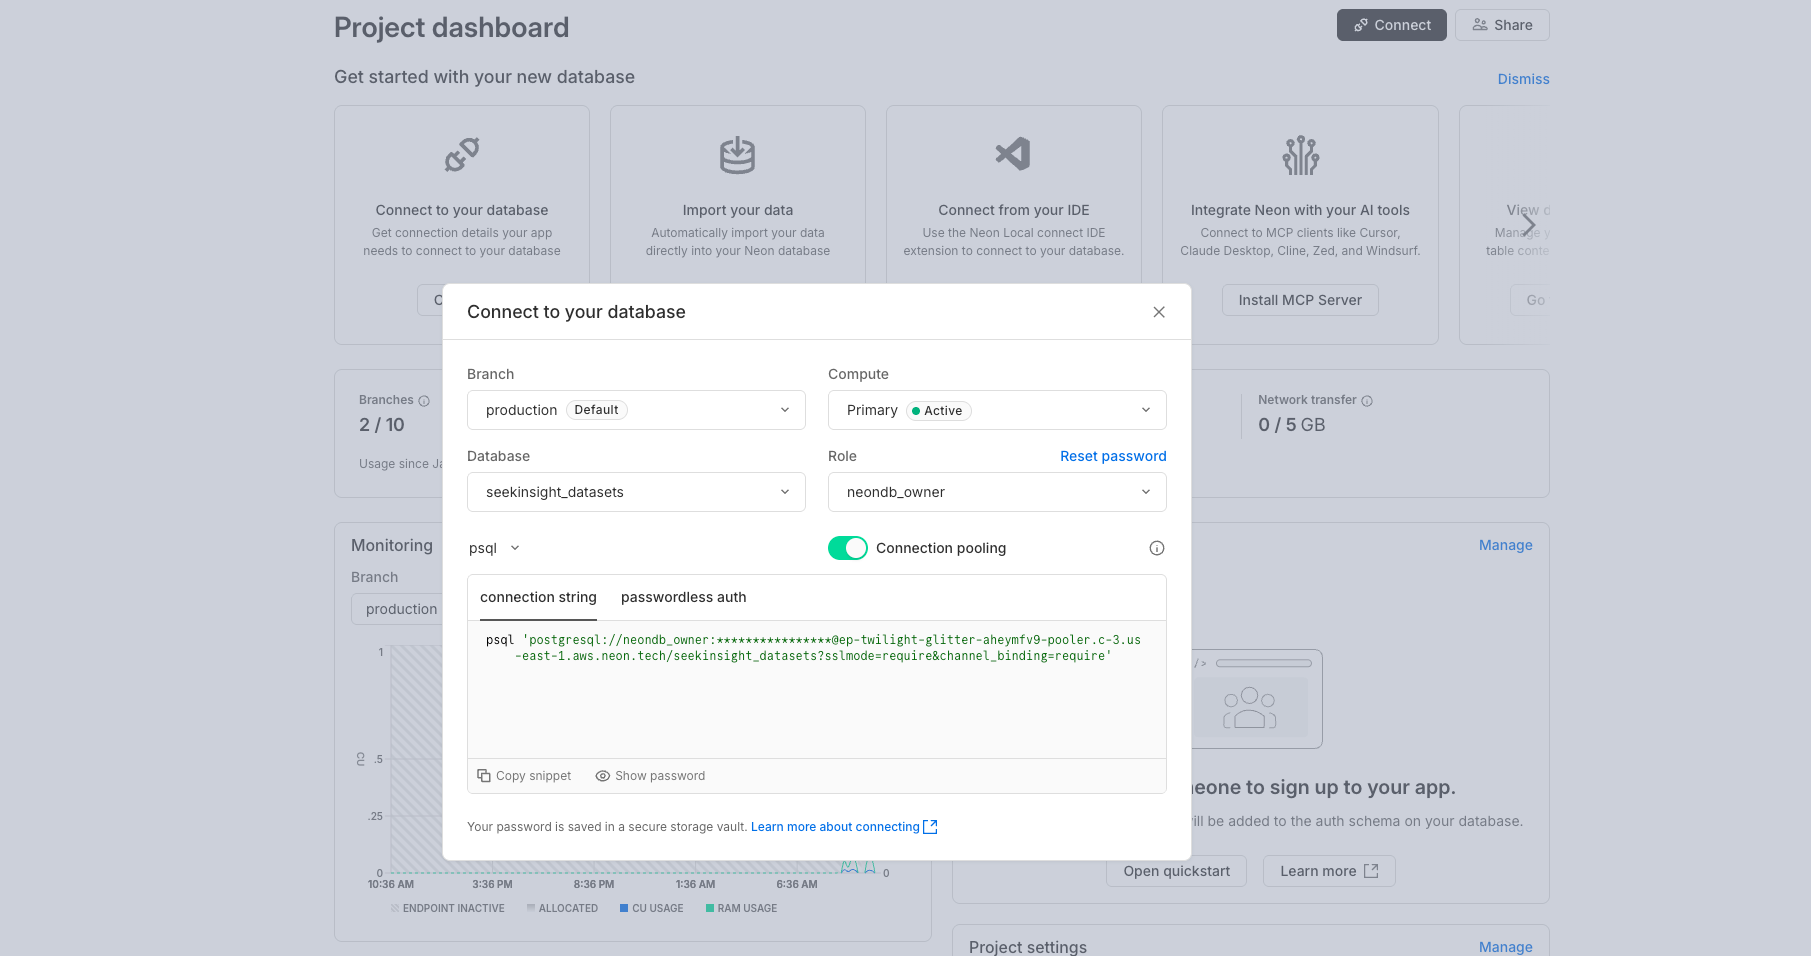Open the Role dropdown neondb_owner
Image resolution: width=1811 pixels, height=956 pixels.
point(997,492)
